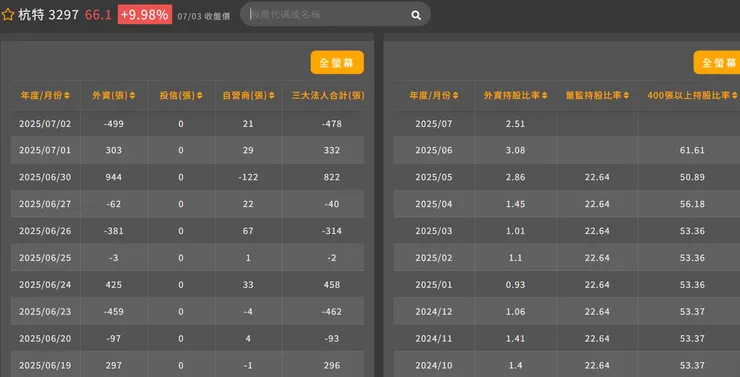This screenshot has height=377, width=740.
Task: Select the 2025/01 month cell
Action: 434,285
